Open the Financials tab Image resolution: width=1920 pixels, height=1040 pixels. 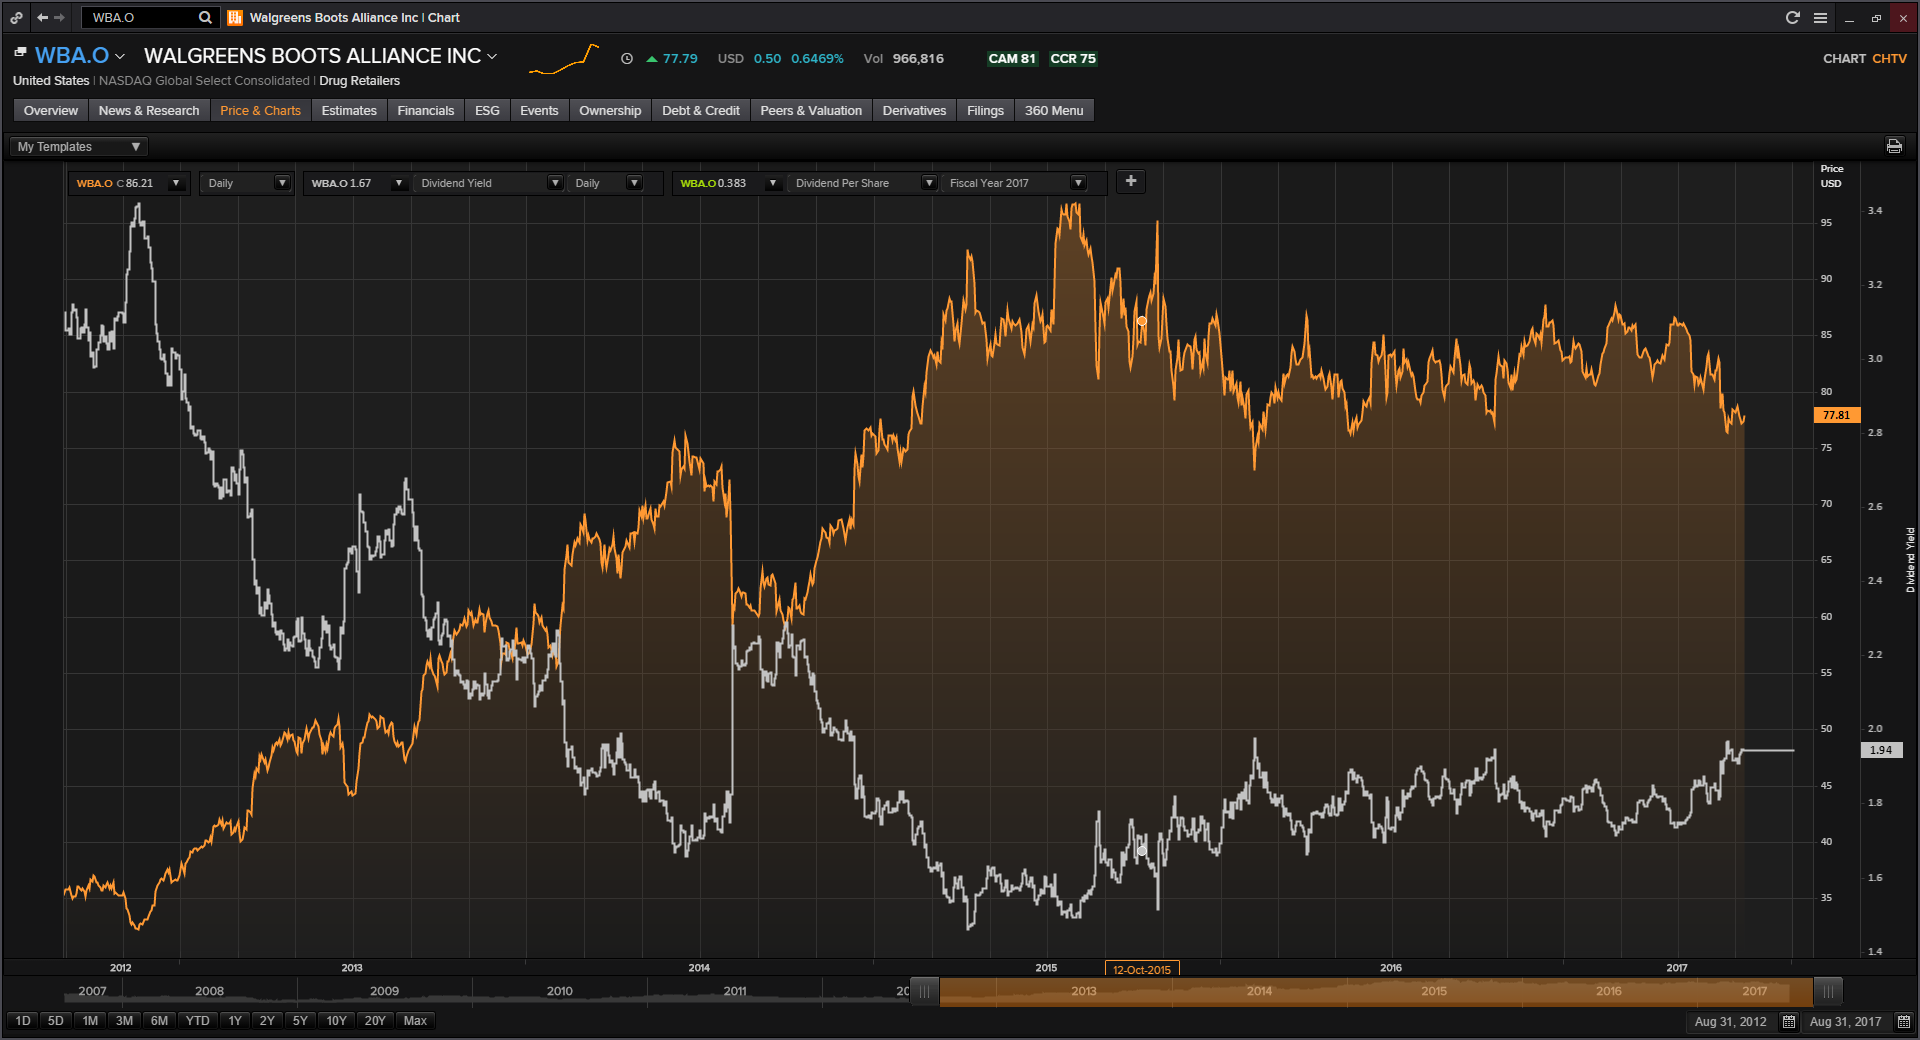(x=426, y=110)
